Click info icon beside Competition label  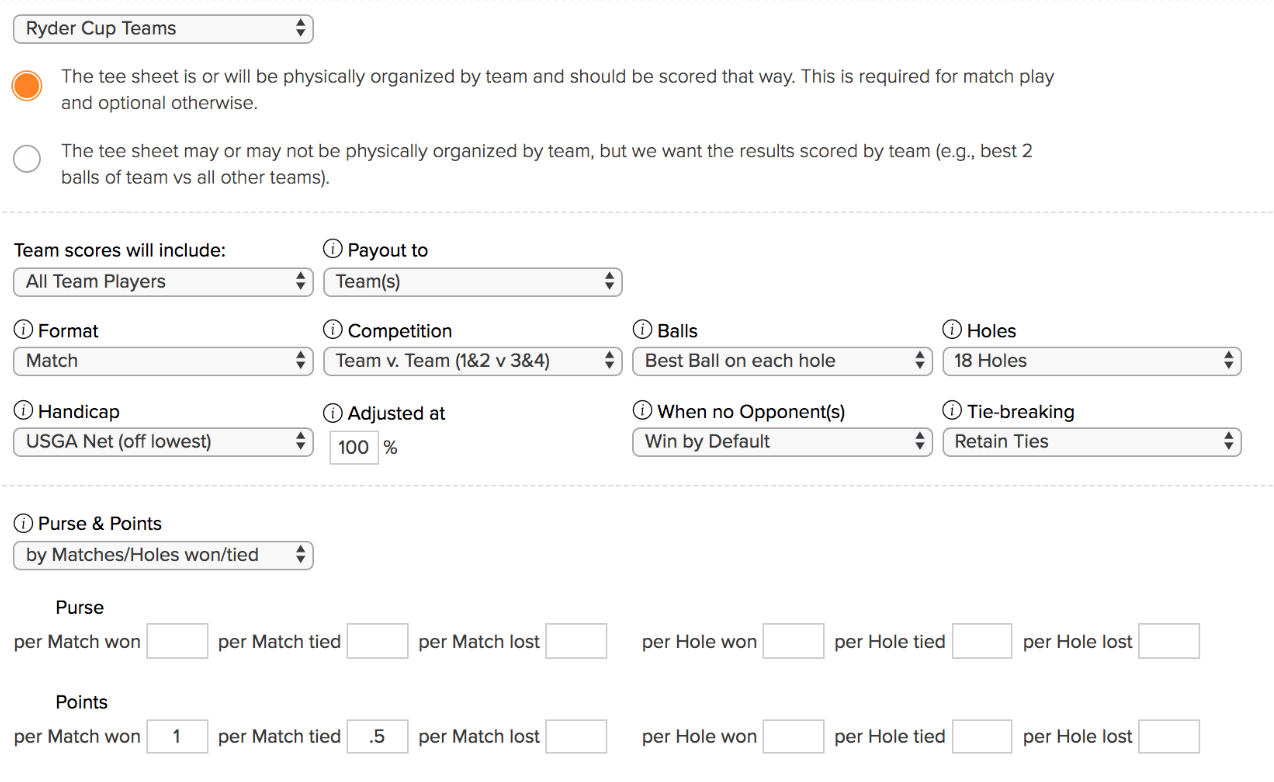pos(332,330)
